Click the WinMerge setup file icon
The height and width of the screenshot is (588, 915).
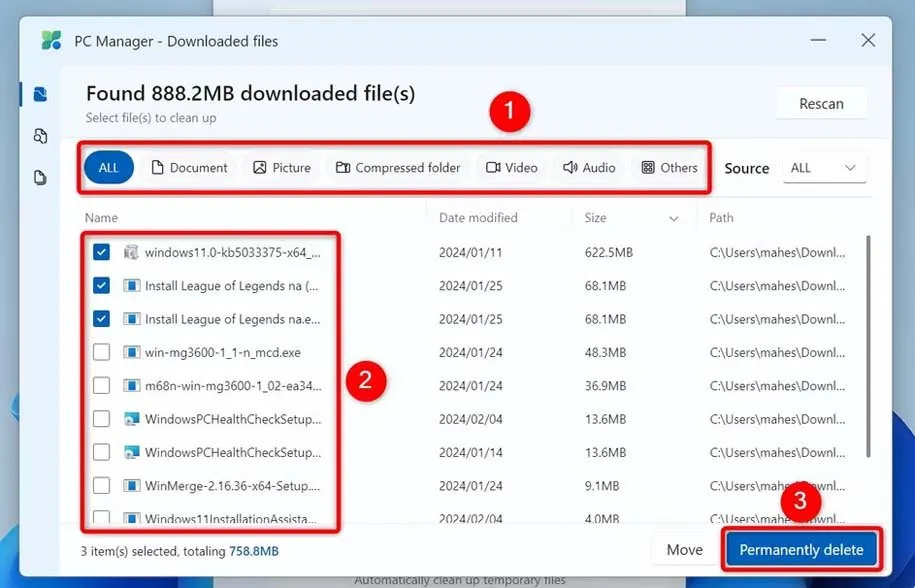(x=131, y=486)
